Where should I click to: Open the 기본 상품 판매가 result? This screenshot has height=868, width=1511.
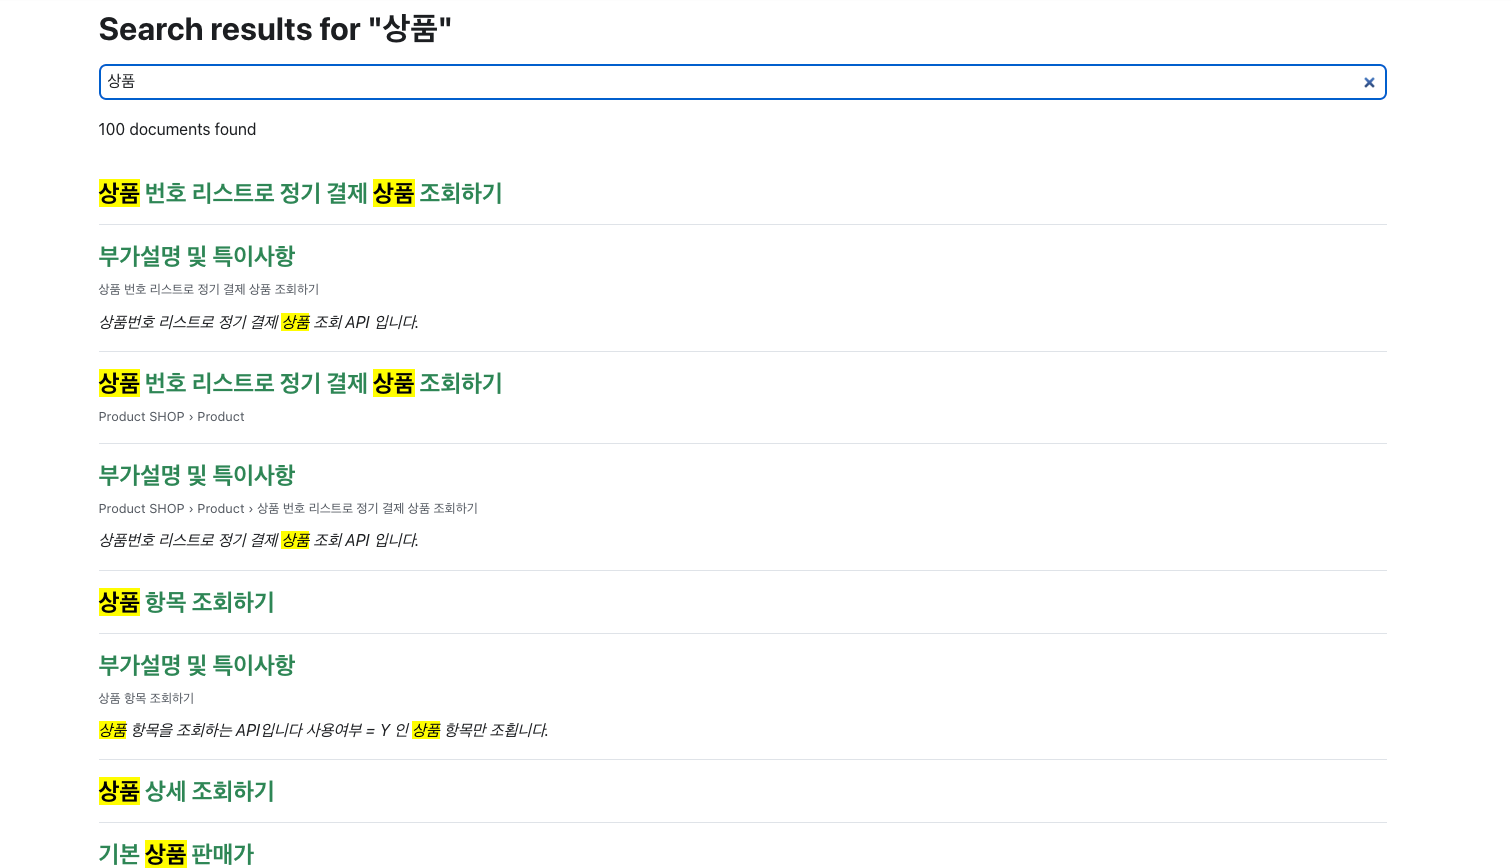[x=176, y=853]
